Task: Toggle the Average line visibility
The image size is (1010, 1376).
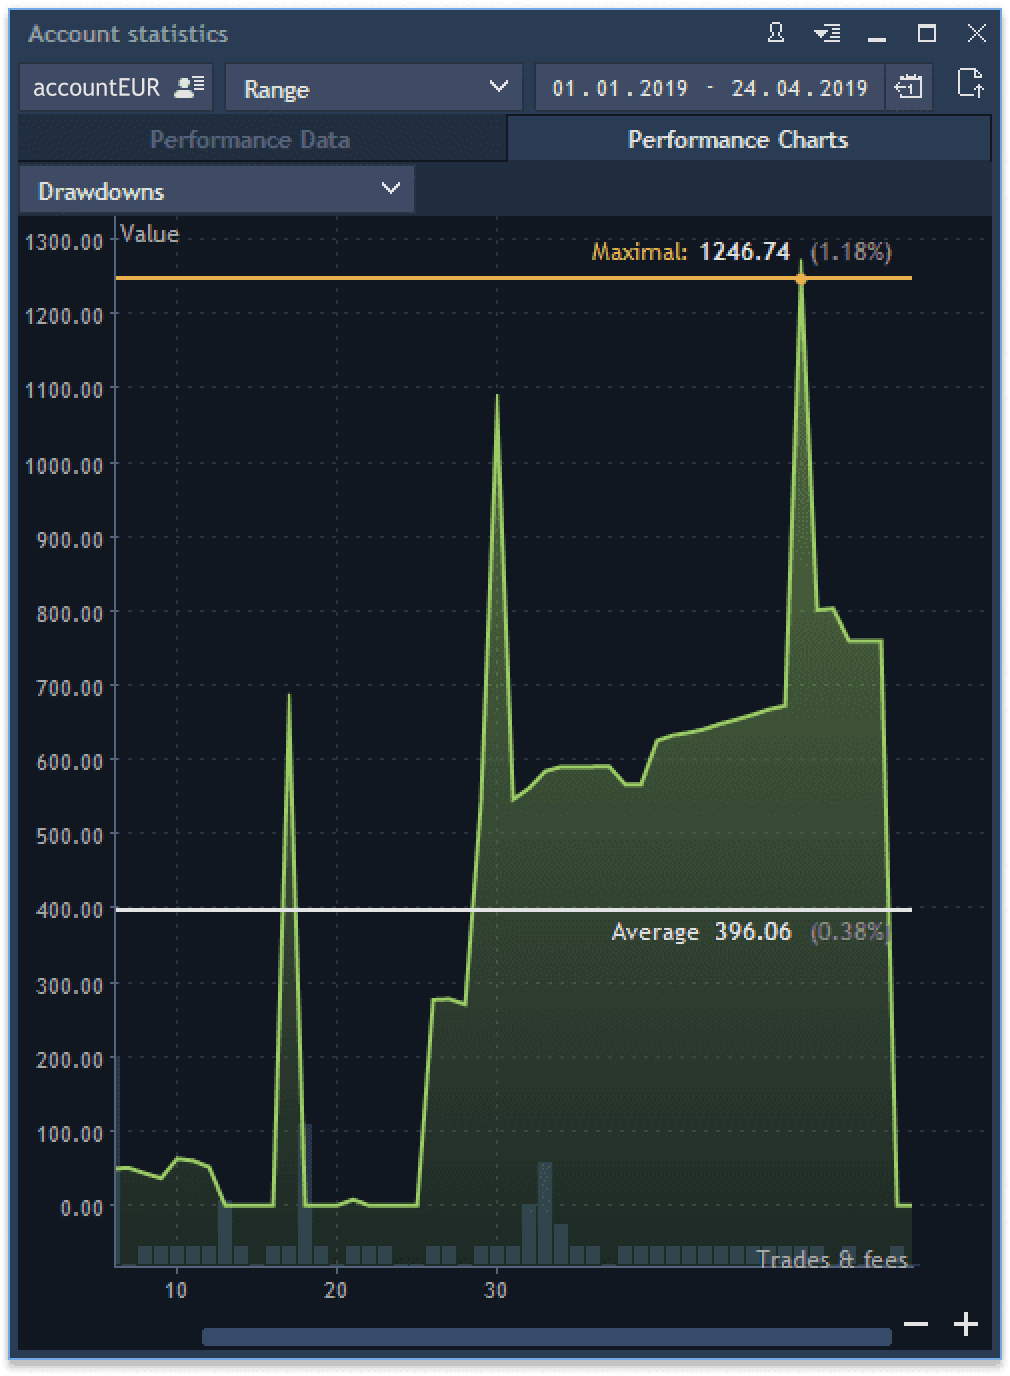Action: click(x=400, y=910)
